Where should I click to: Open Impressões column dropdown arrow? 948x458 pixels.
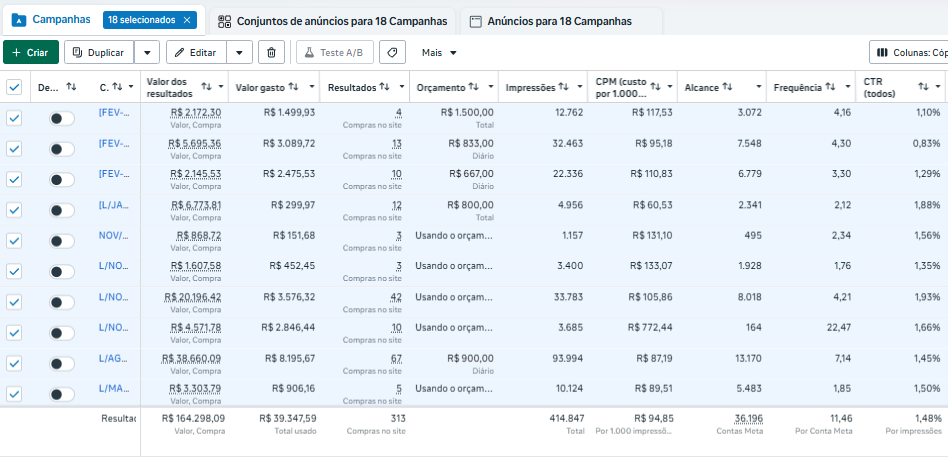[x=580, y=87]
